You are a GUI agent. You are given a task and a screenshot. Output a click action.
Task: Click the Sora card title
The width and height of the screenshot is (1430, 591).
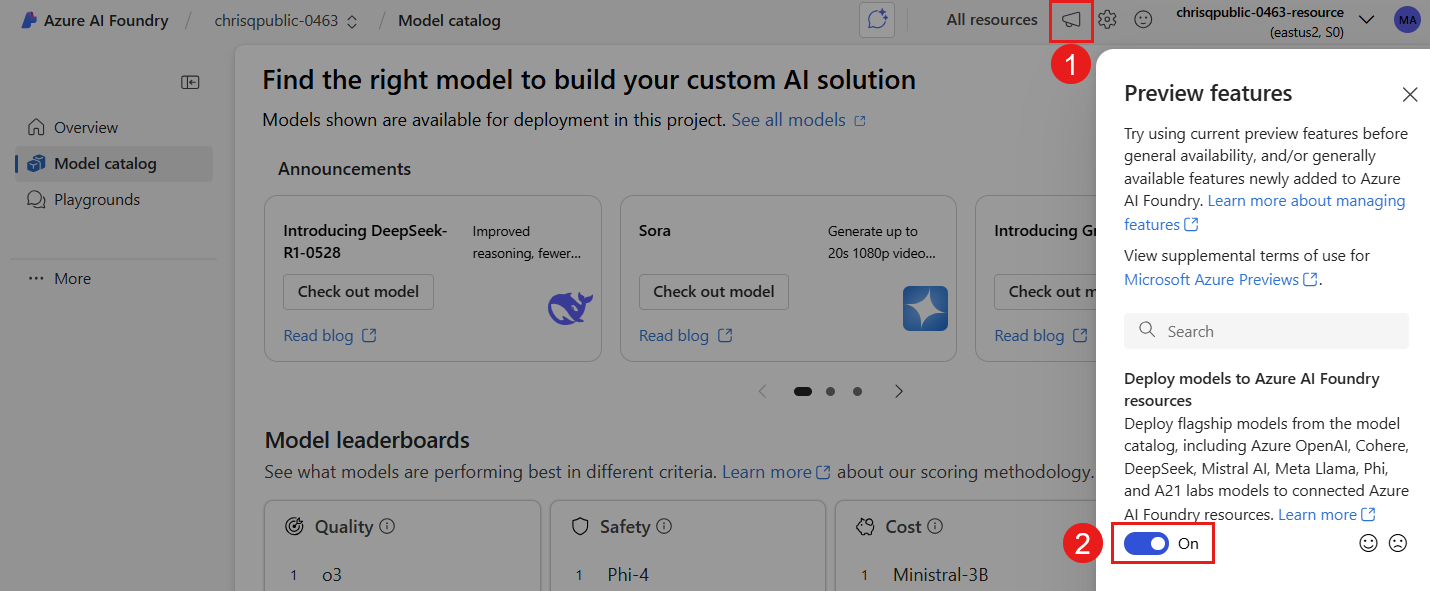655,231
